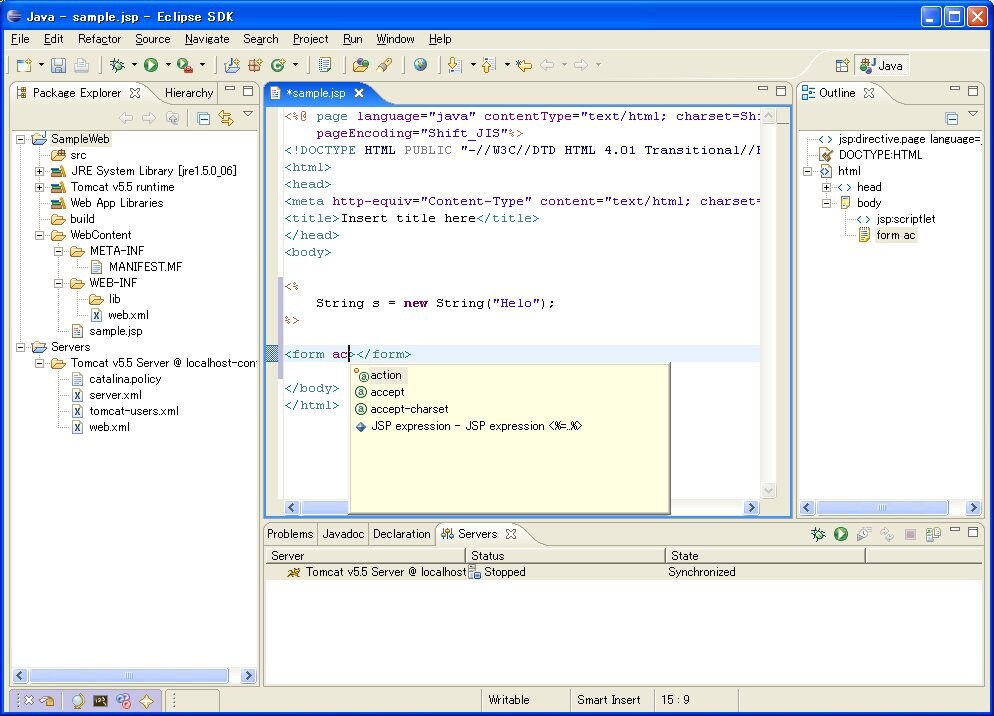Minimize the Servers view panel
Screen dimensions: 994x716
[x=955, y=530]
